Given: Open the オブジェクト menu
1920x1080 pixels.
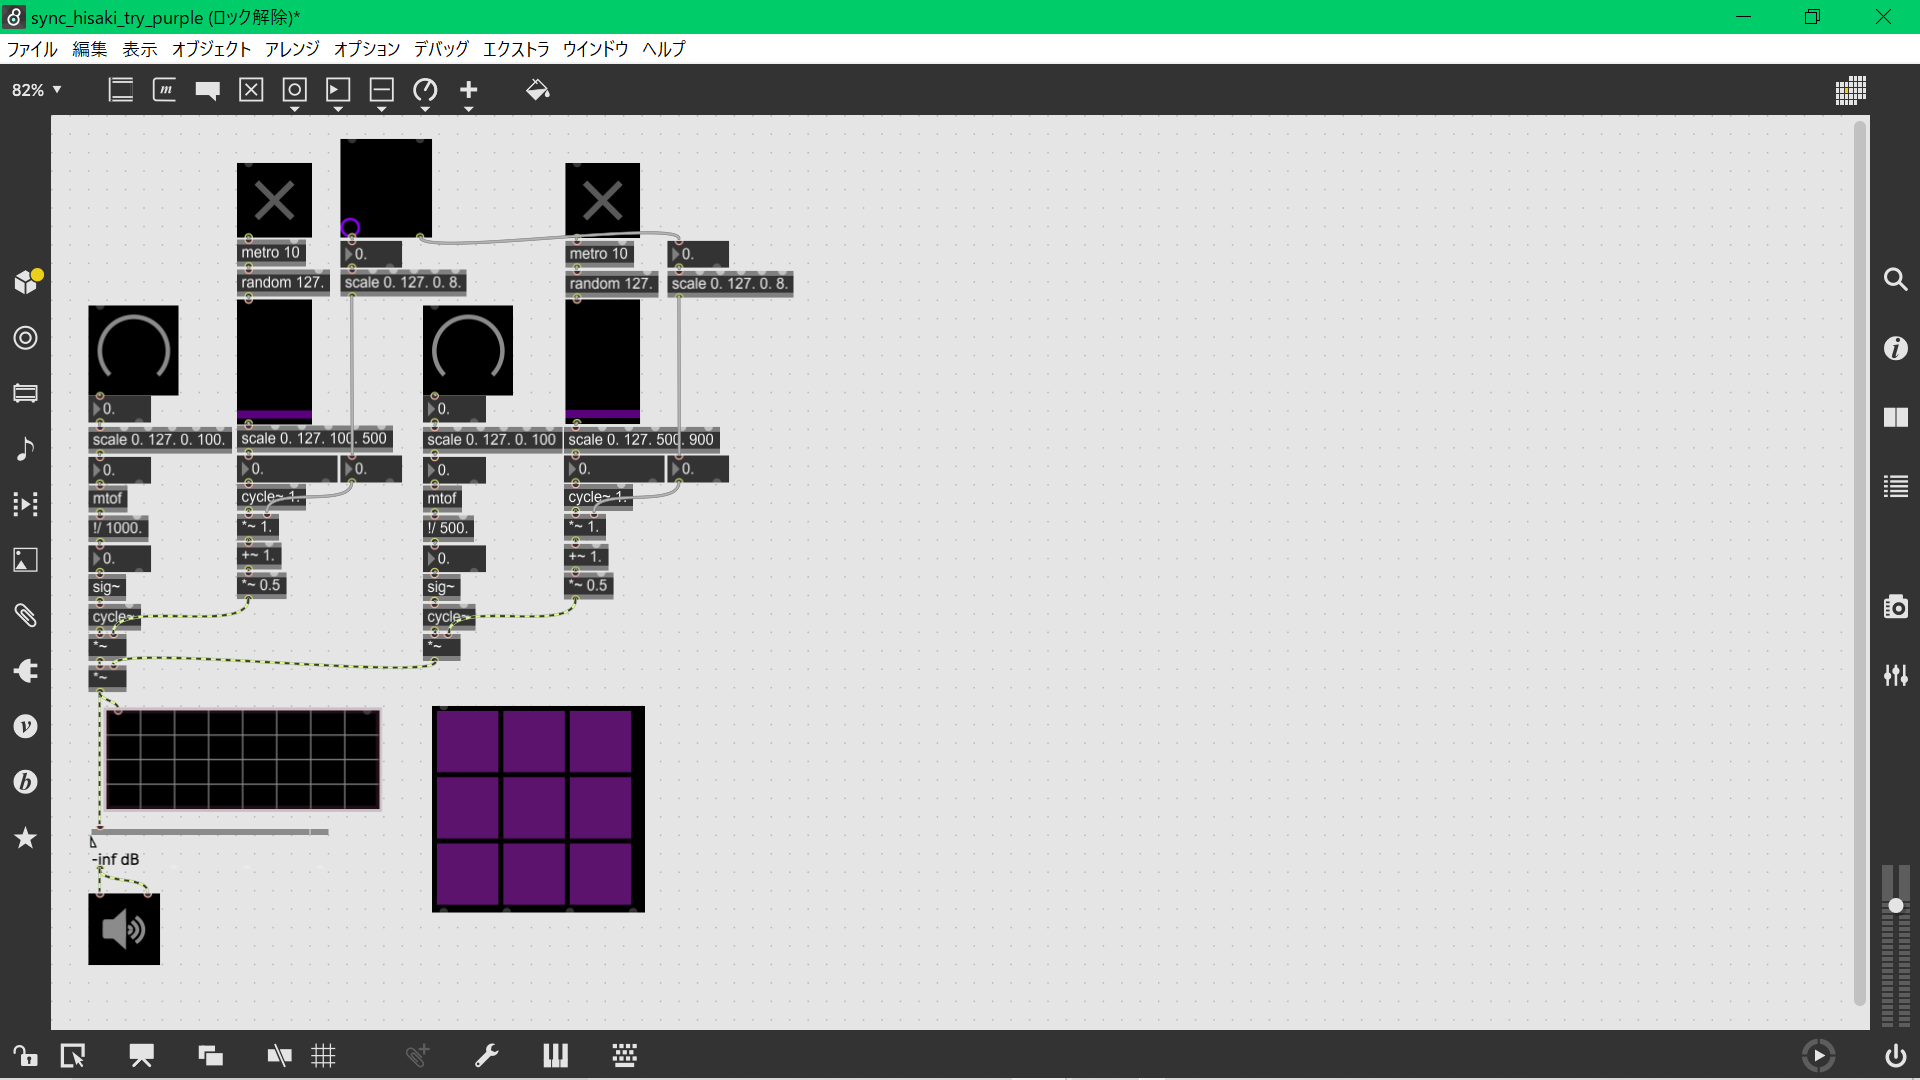Looking at the screenshot, I should 211,49.
